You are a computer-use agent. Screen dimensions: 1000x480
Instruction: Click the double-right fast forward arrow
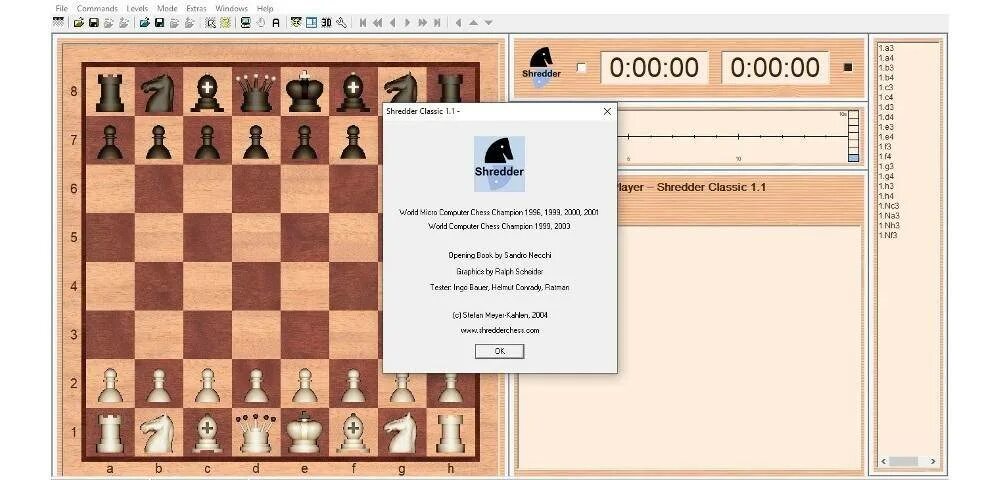[422, 23]
